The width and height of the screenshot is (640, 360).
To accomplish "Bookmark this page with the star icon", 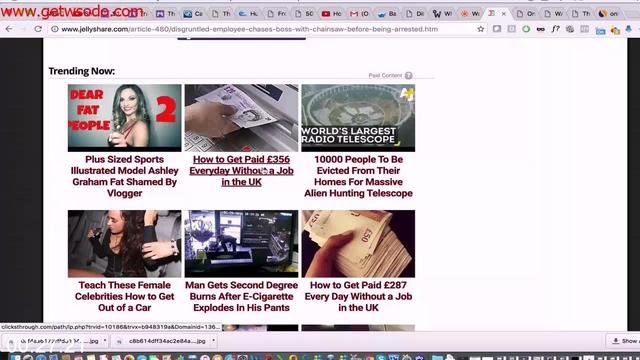I will pos(481,29).
